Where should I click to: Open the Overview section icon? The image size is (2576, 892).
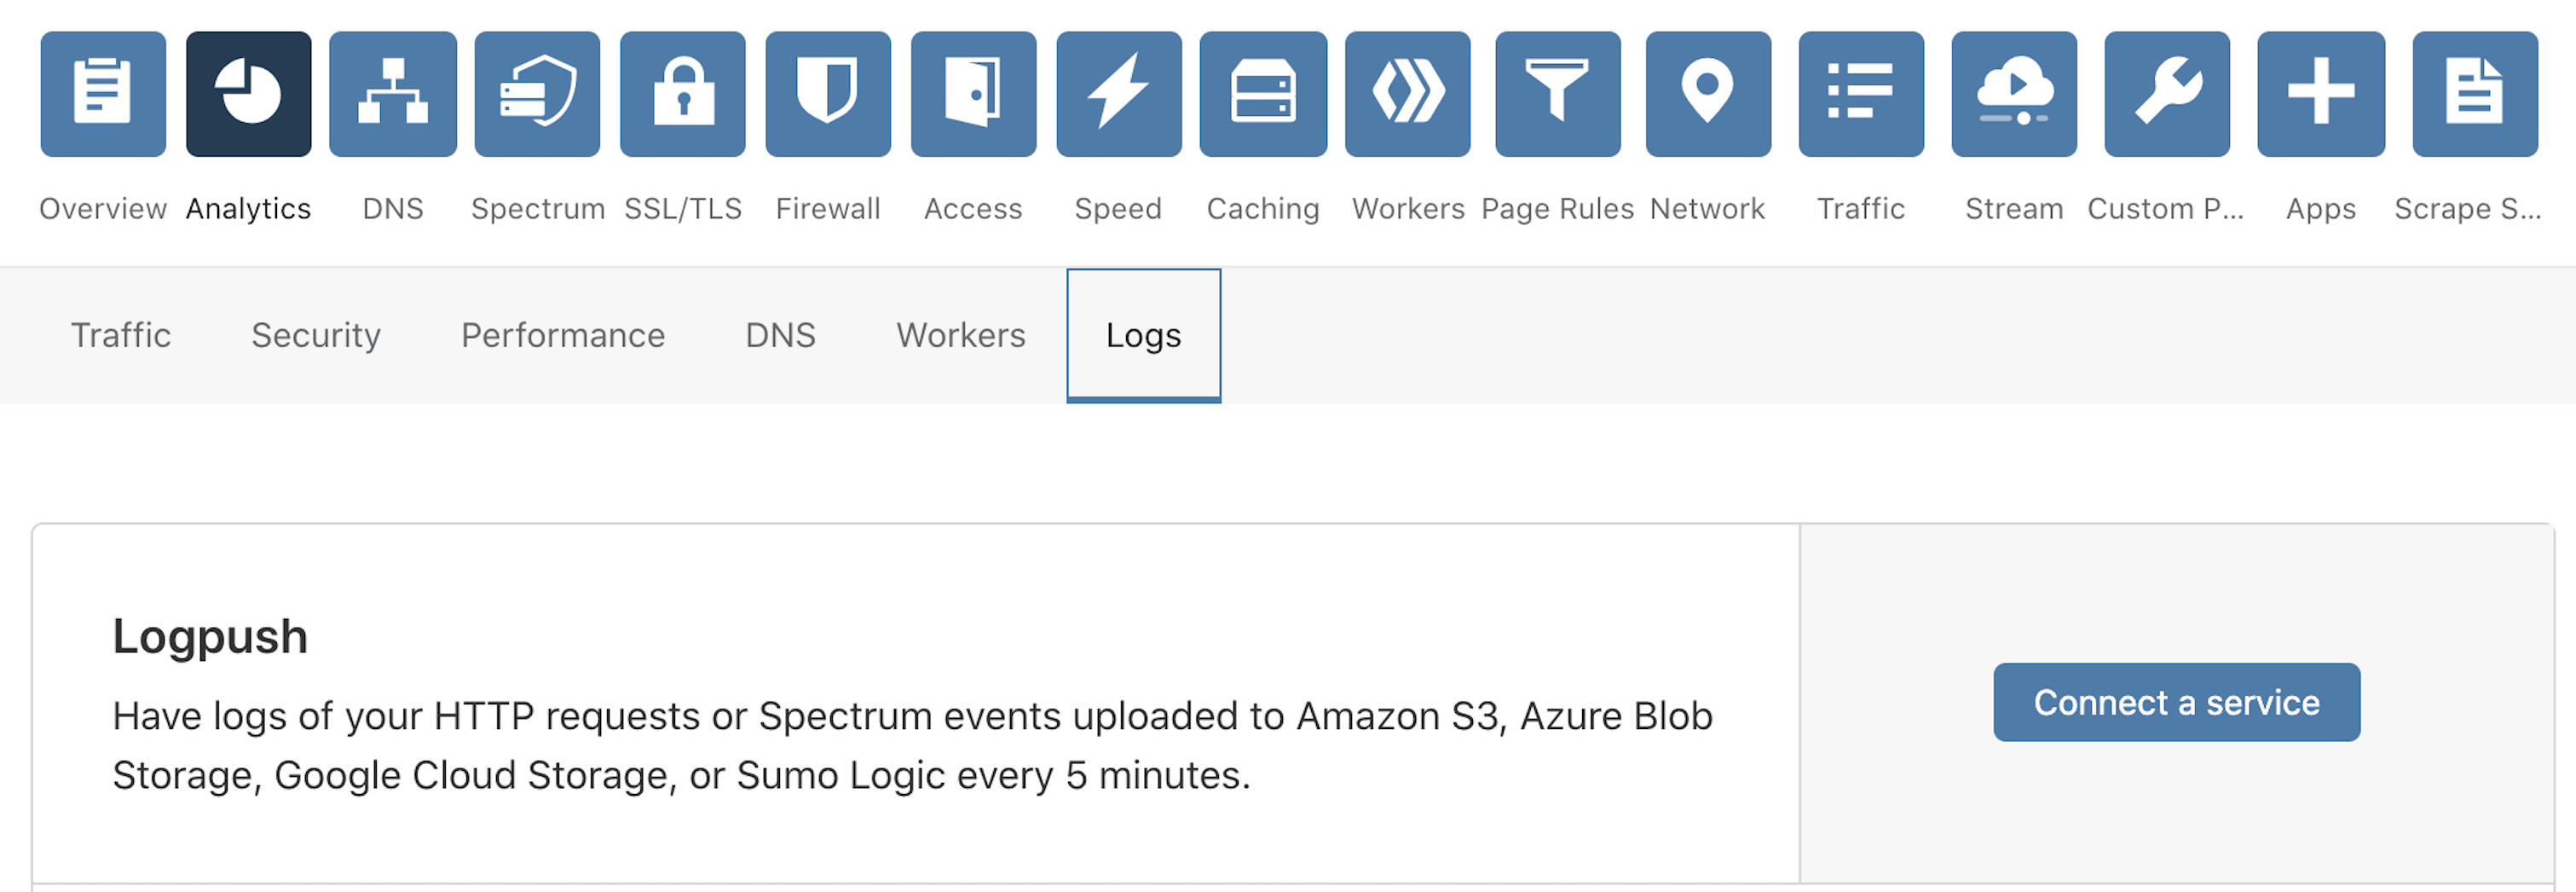point(102,93)
